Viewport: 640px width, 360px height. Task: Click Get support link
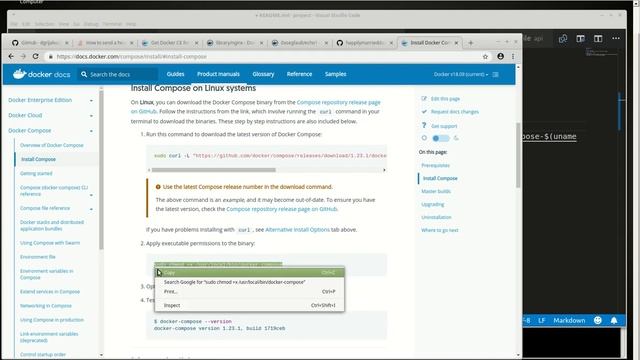pyautogui.click(x=444, y=126)
